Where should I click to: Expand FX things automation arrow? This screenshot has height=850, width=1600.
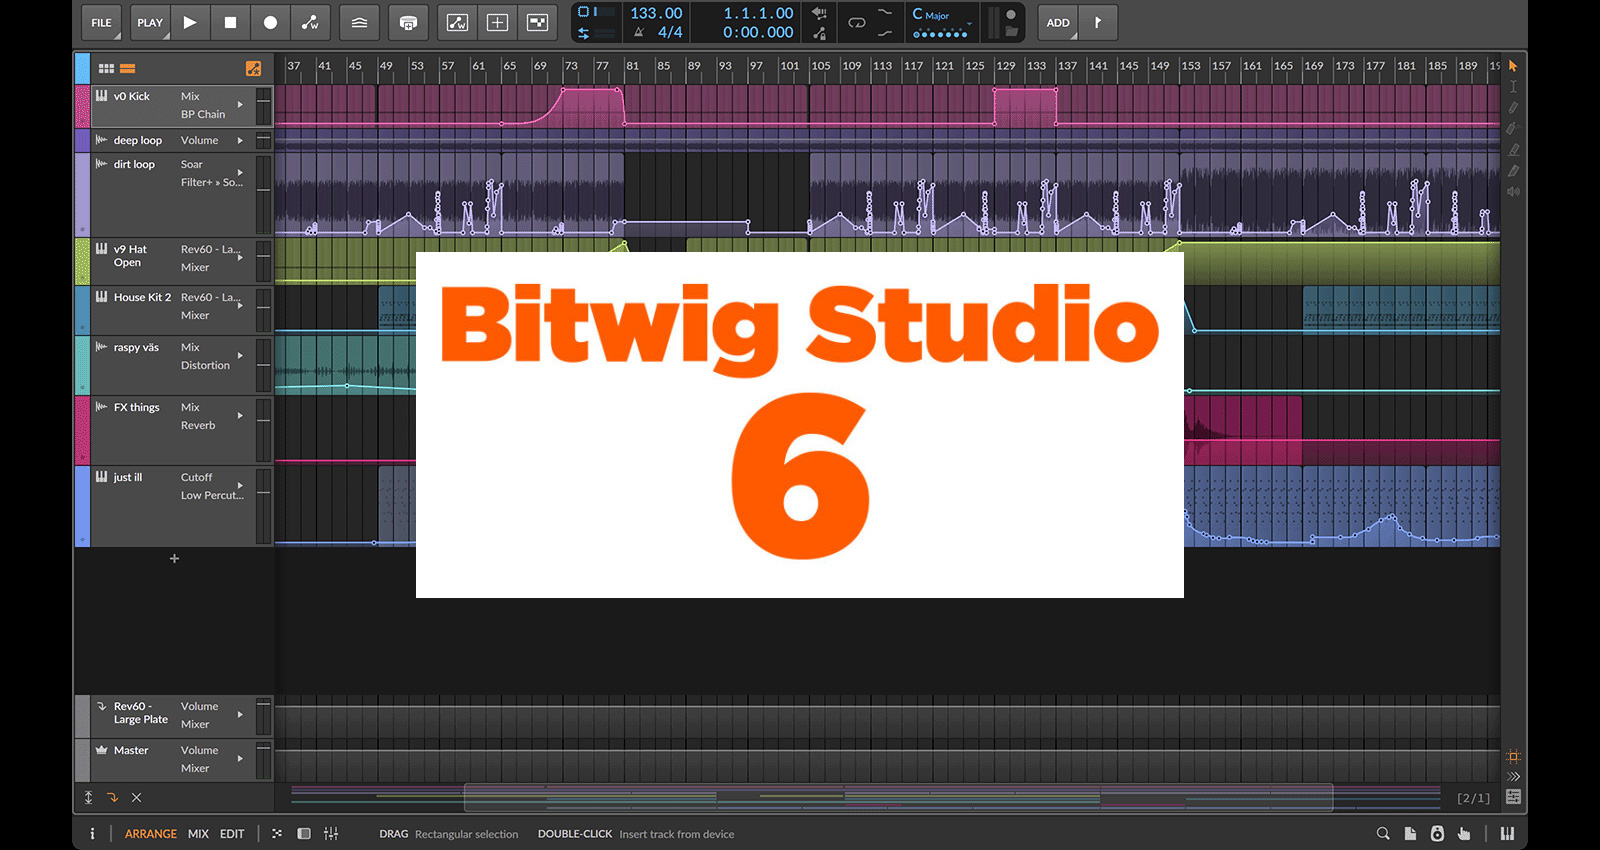pos(240,415)
